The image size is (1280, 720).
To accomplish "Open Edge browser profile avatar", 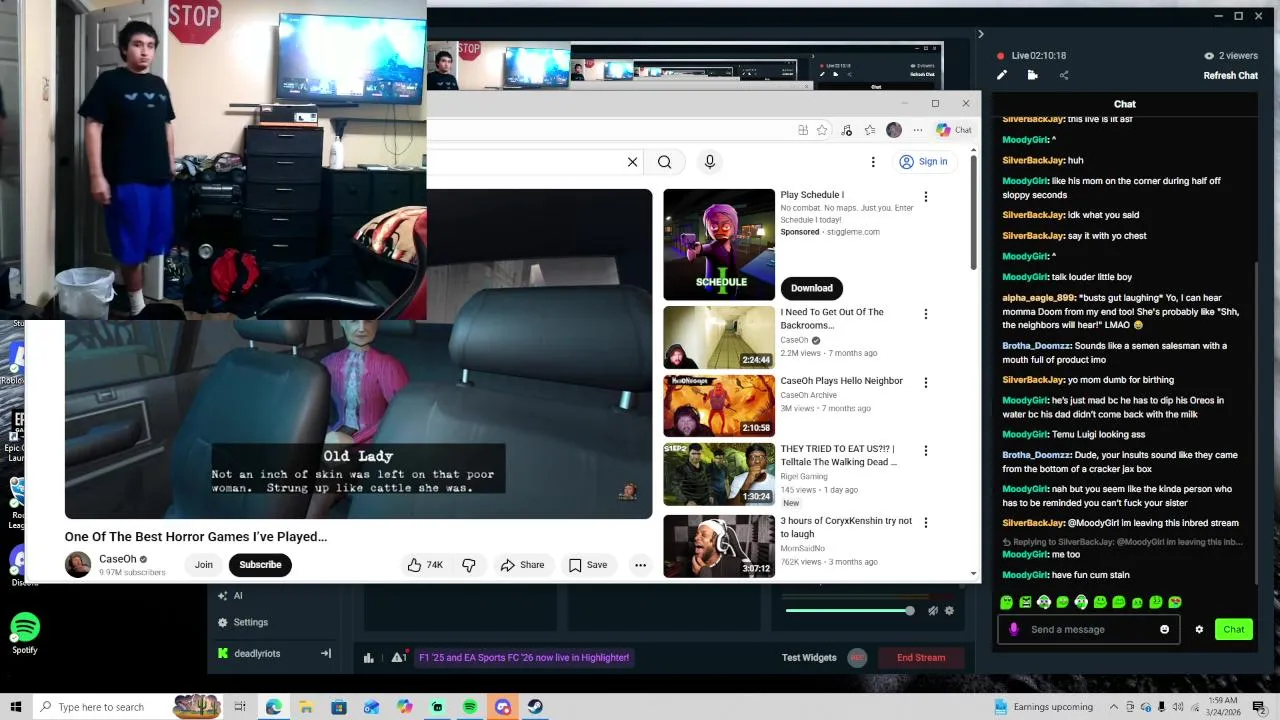I will click(894, 130).
